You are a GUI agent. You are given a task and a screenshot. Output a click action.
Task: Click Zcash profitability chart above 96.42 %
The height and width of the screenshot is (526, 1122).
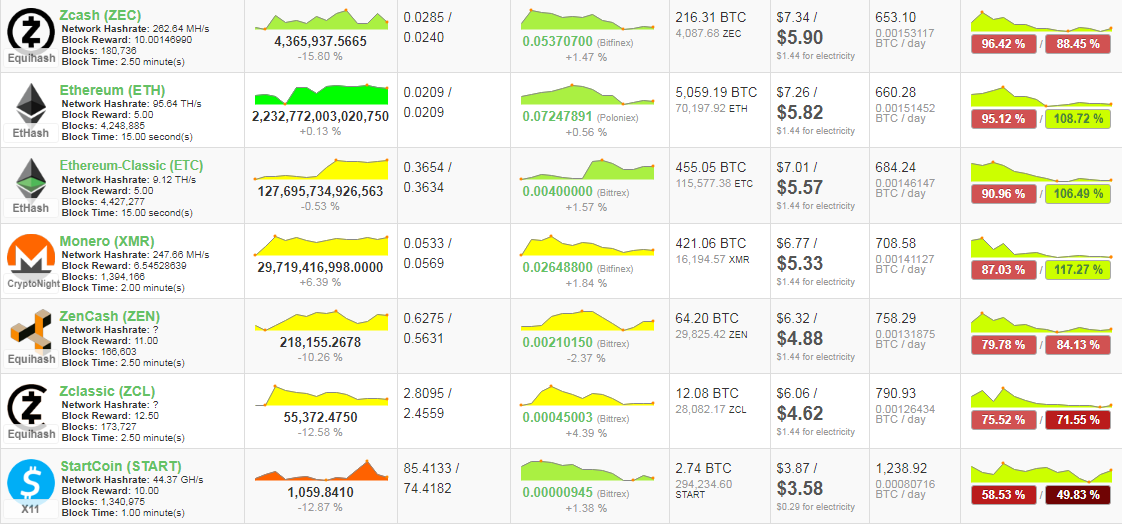tap(1041, 21)
